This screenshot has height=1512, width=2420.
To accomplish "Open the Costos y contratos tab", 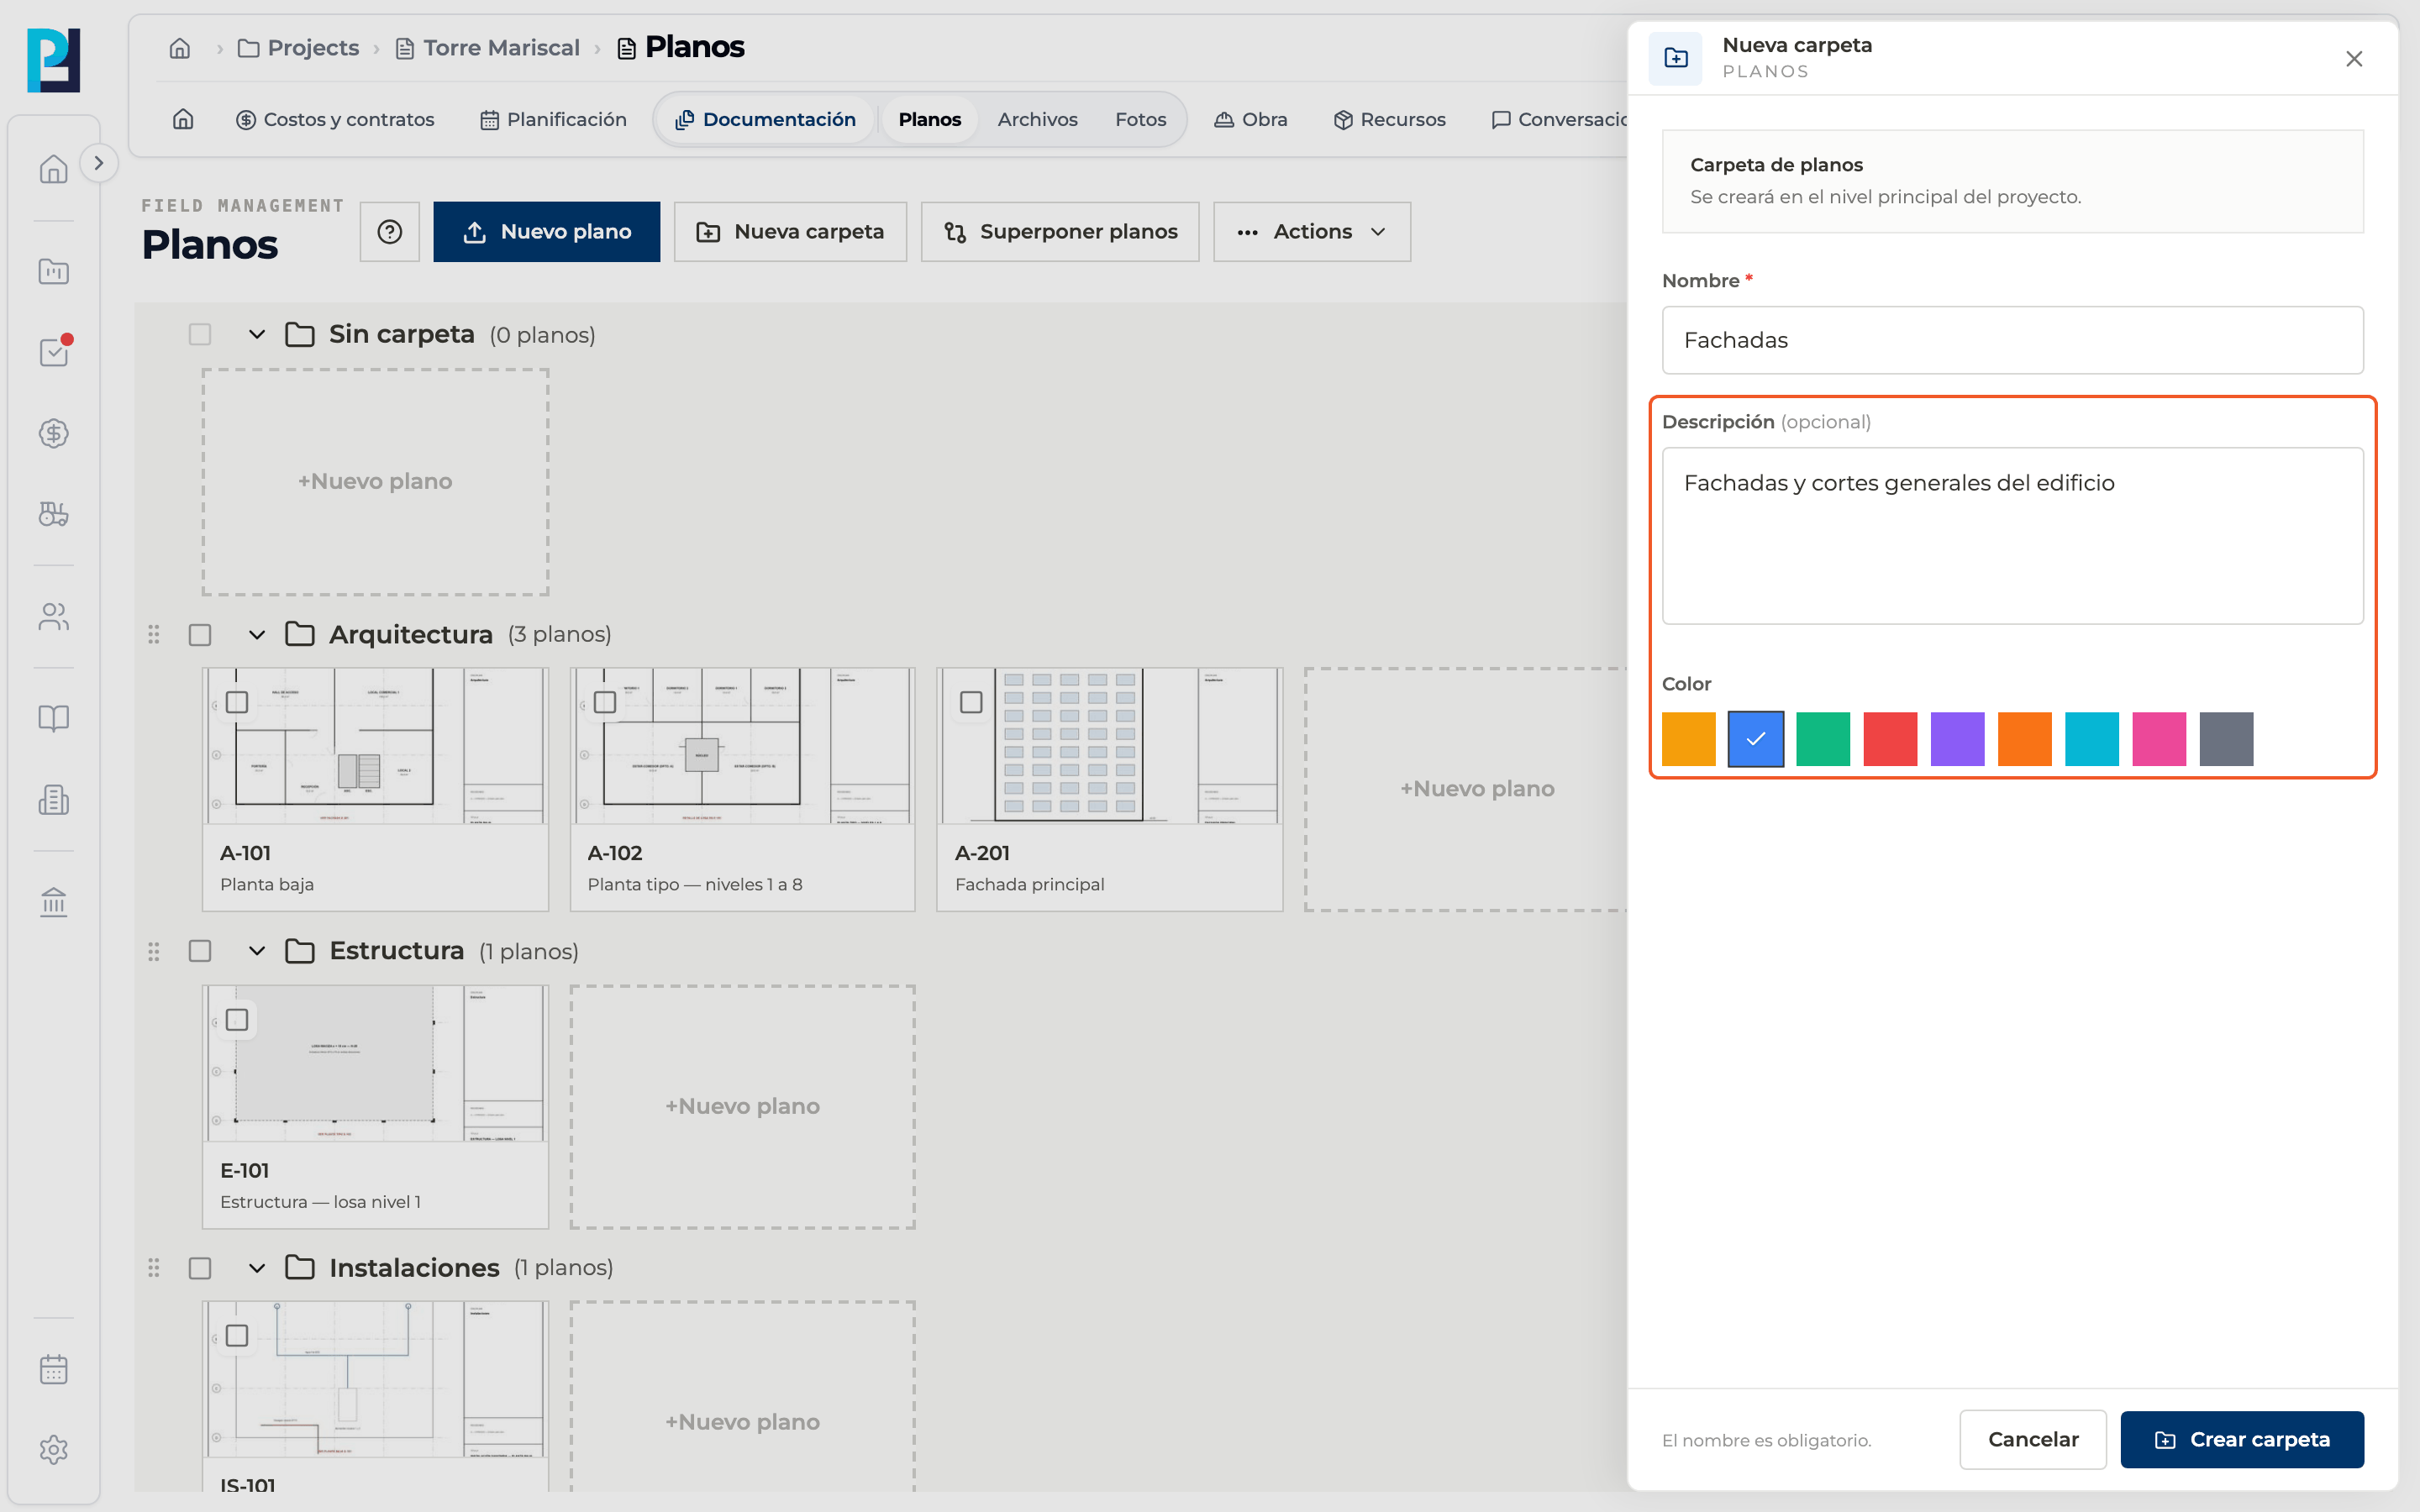I will (x=335, y=119).
